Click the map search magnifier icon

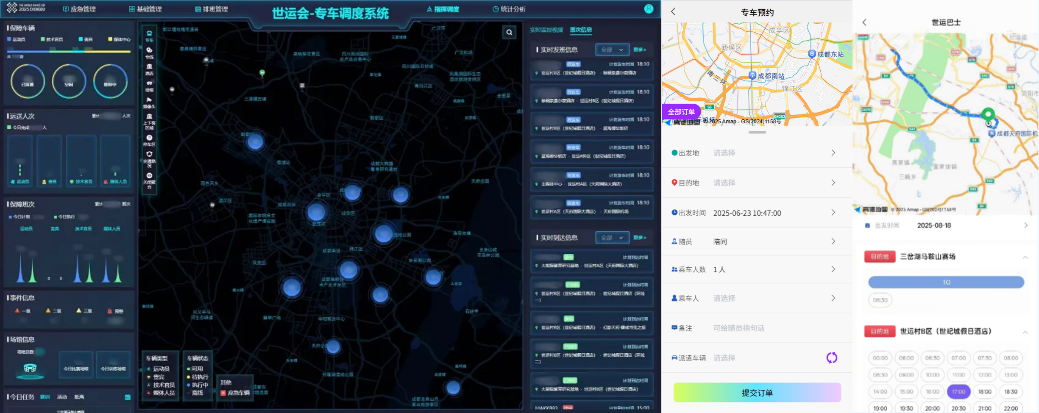[x=509, y=32]
